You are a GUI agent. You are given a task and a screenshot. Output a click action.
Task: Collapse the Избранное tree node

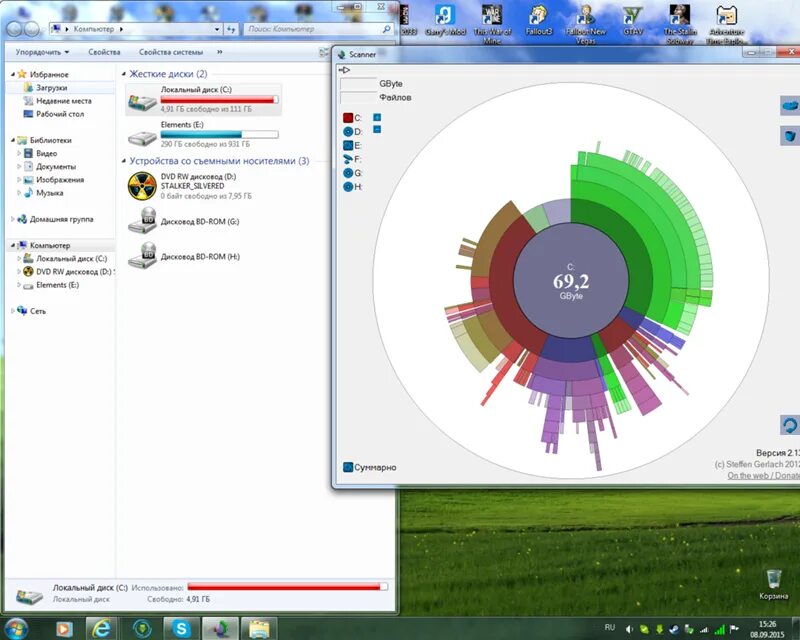13,75
